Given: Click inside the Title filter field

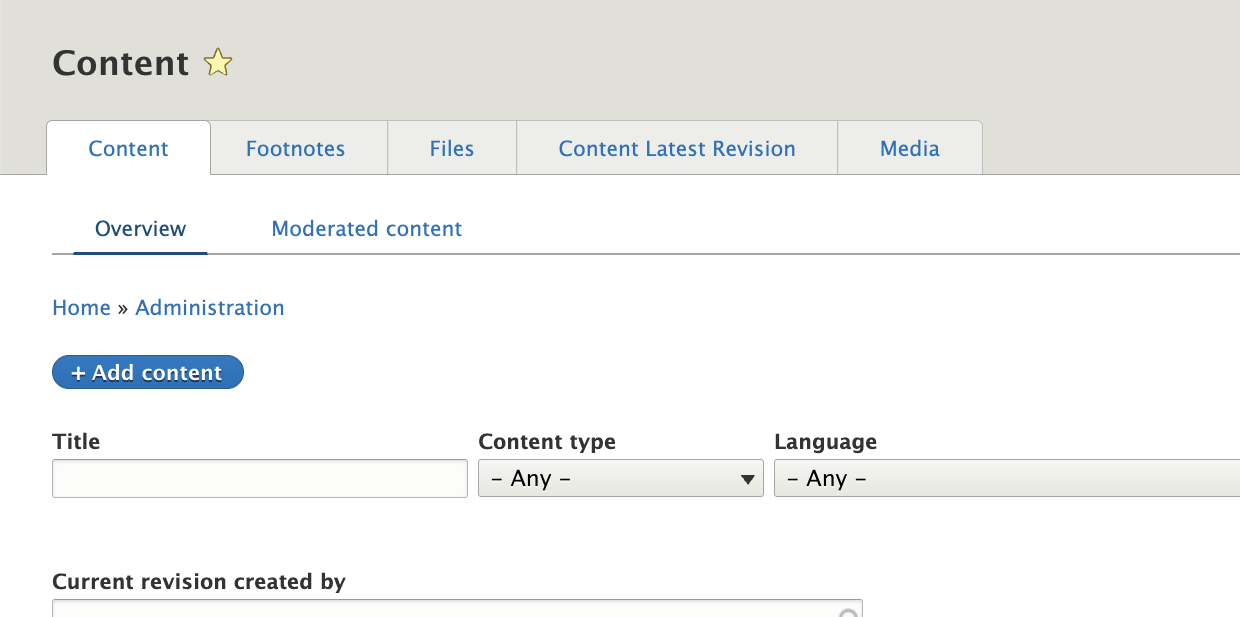Looking at the screenshot, I should pos(259,478).
